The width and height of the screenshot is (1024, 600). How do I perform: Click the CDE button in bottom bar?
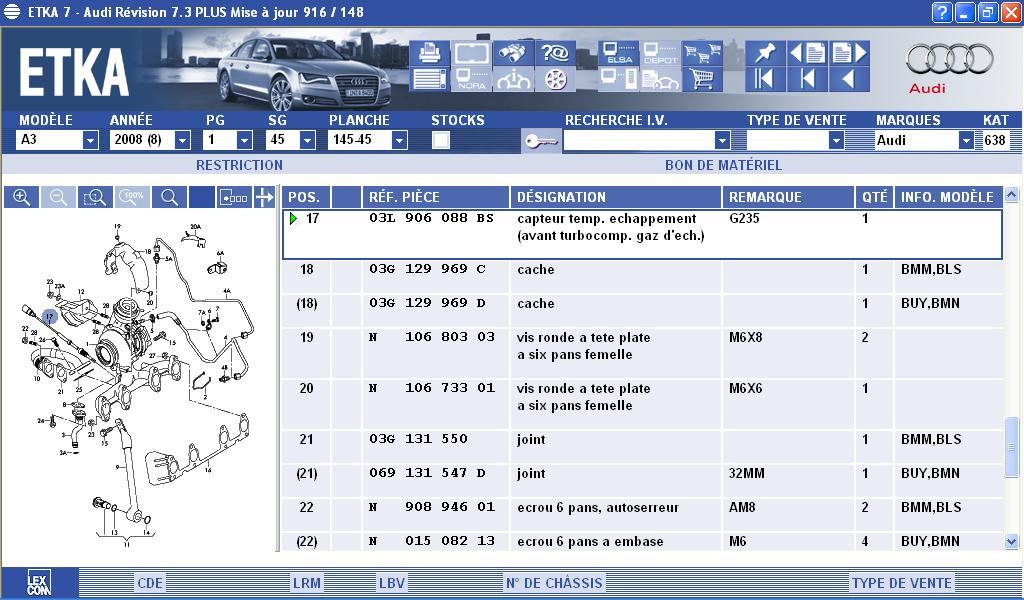click(150, 582)
